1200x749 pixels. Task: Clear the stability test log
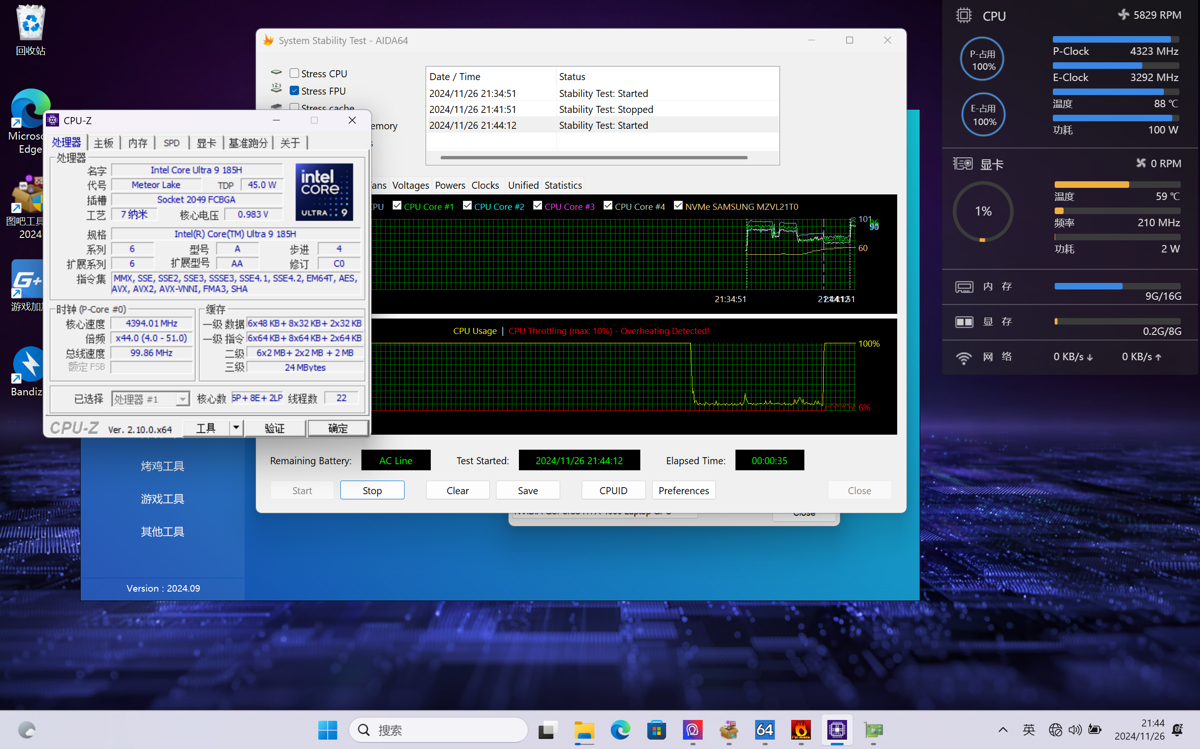point(458,491)
